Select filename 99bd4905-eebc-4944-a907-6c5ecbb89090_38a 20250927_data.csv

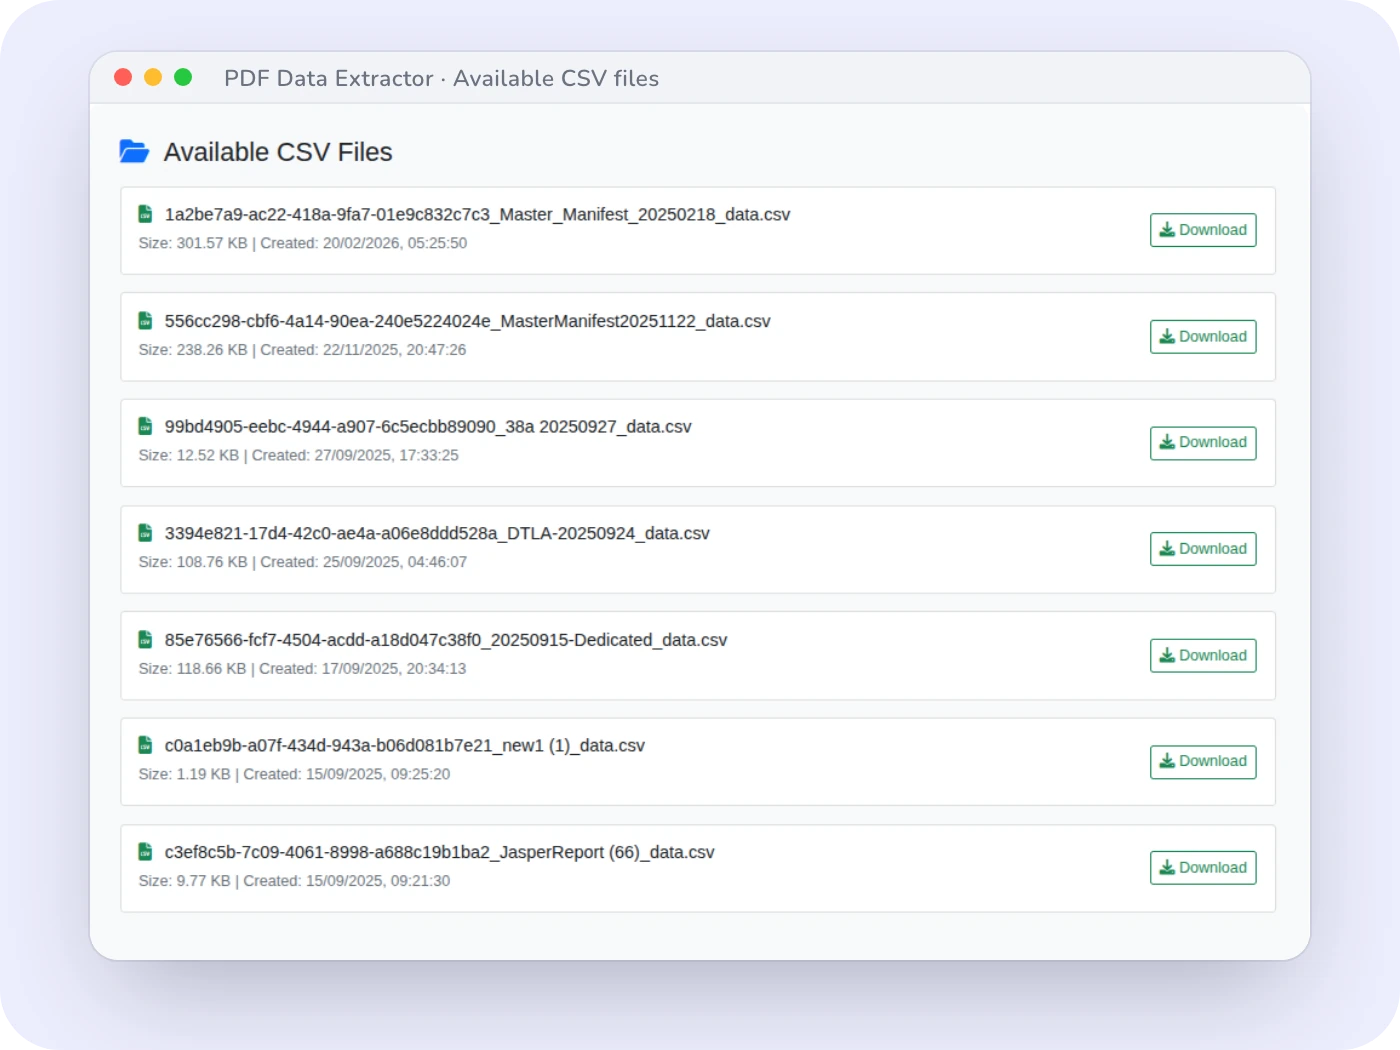coord(428,427)
